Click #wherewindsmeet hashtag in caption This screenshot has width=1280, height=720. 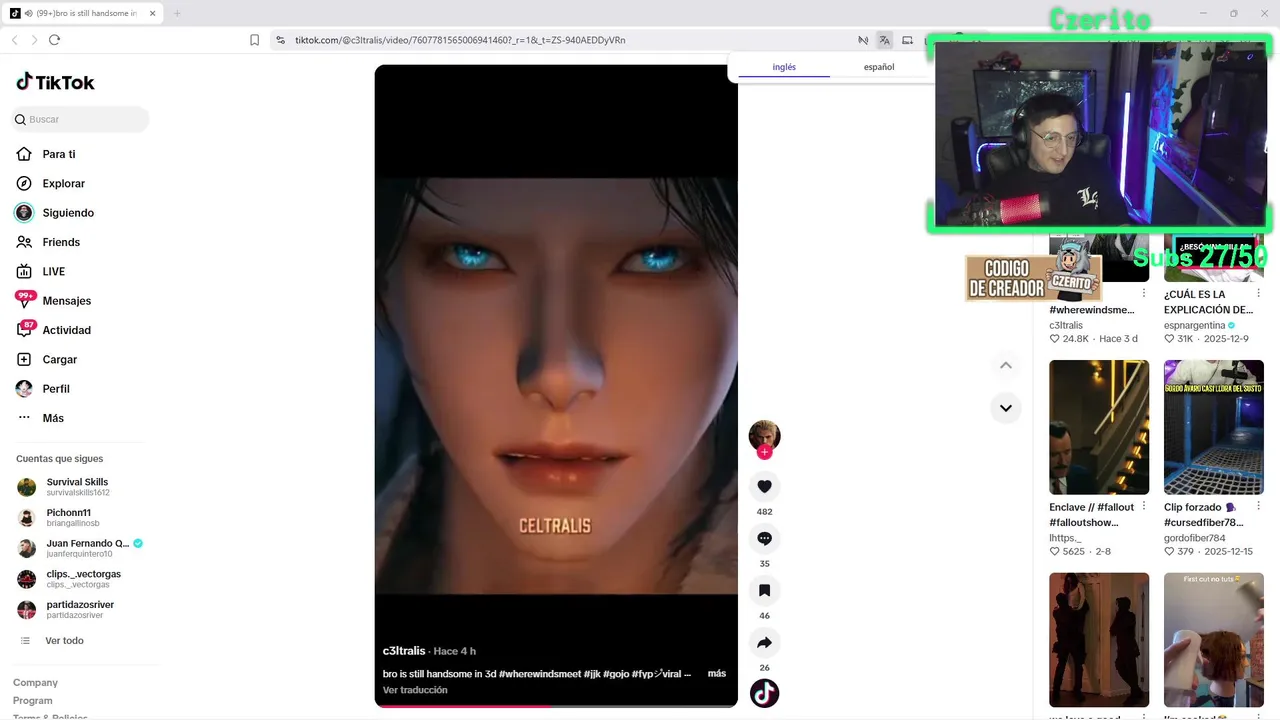540,674
